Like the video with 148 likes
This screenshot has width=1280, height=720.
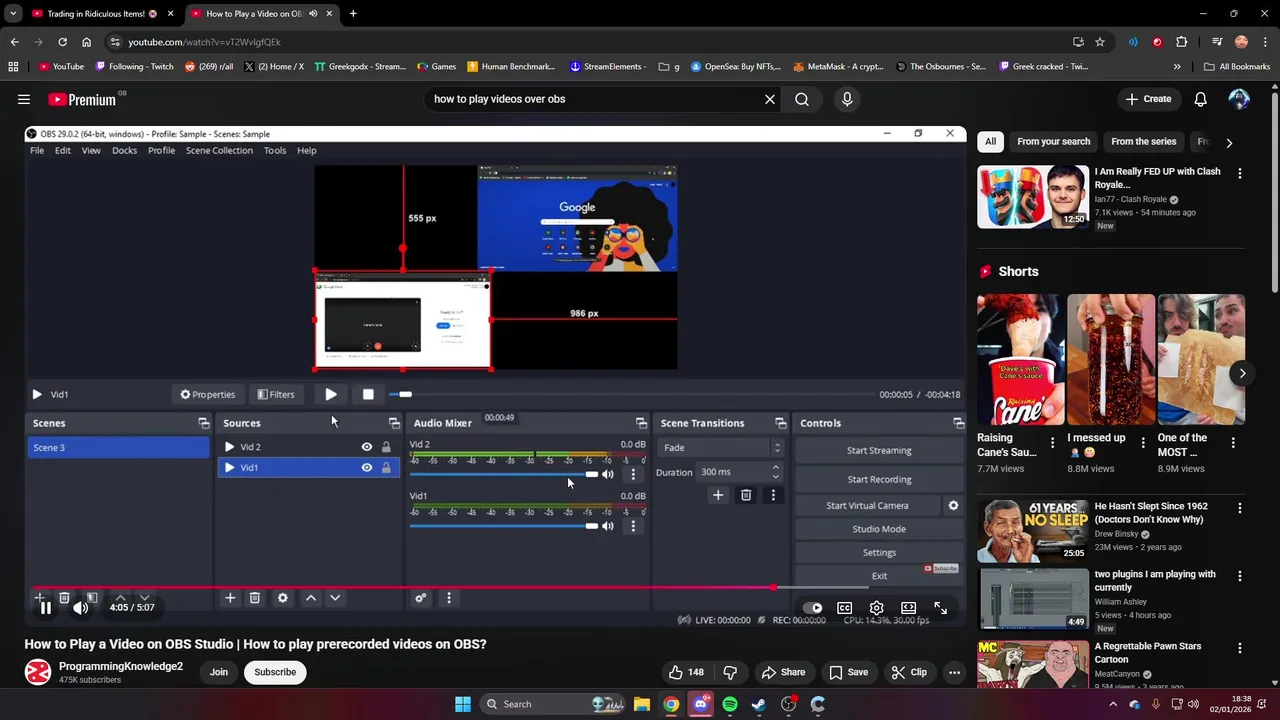pyautogui.click(x=686, y=672)
